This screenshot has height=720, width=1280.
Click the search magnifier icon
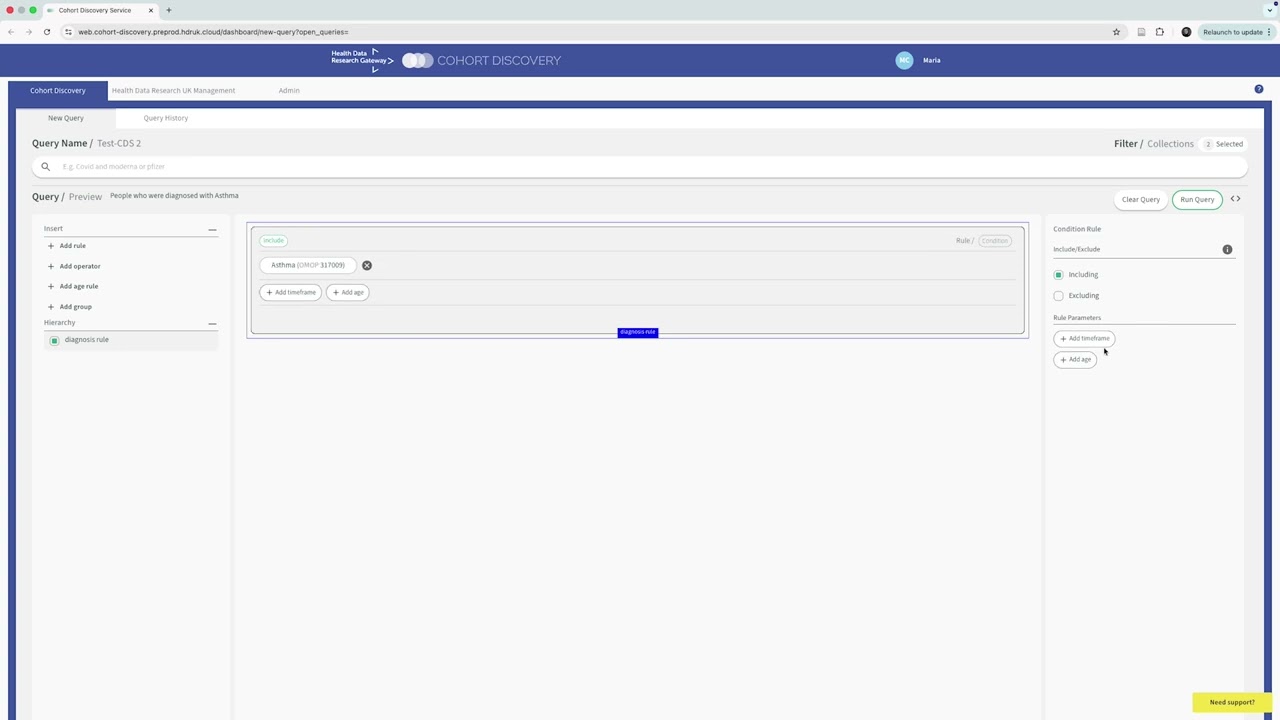click(45, 166)
